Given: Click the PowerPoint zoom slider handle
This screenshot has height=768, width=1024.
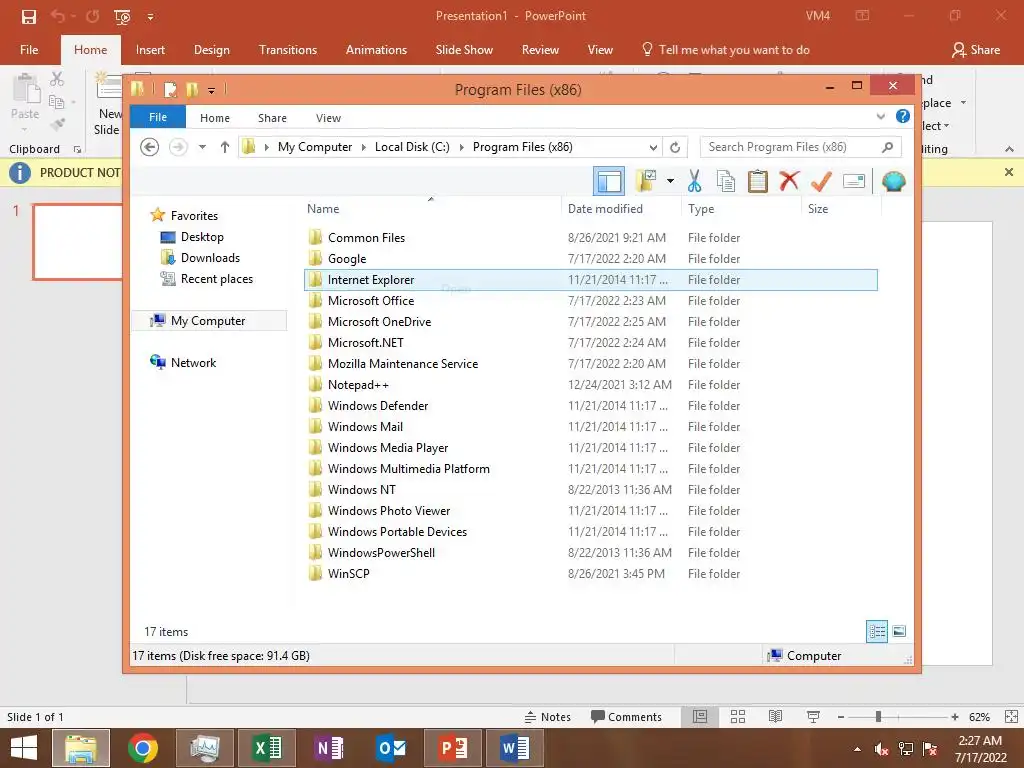Looking at the screenshot, I should (x=878, y=716).
